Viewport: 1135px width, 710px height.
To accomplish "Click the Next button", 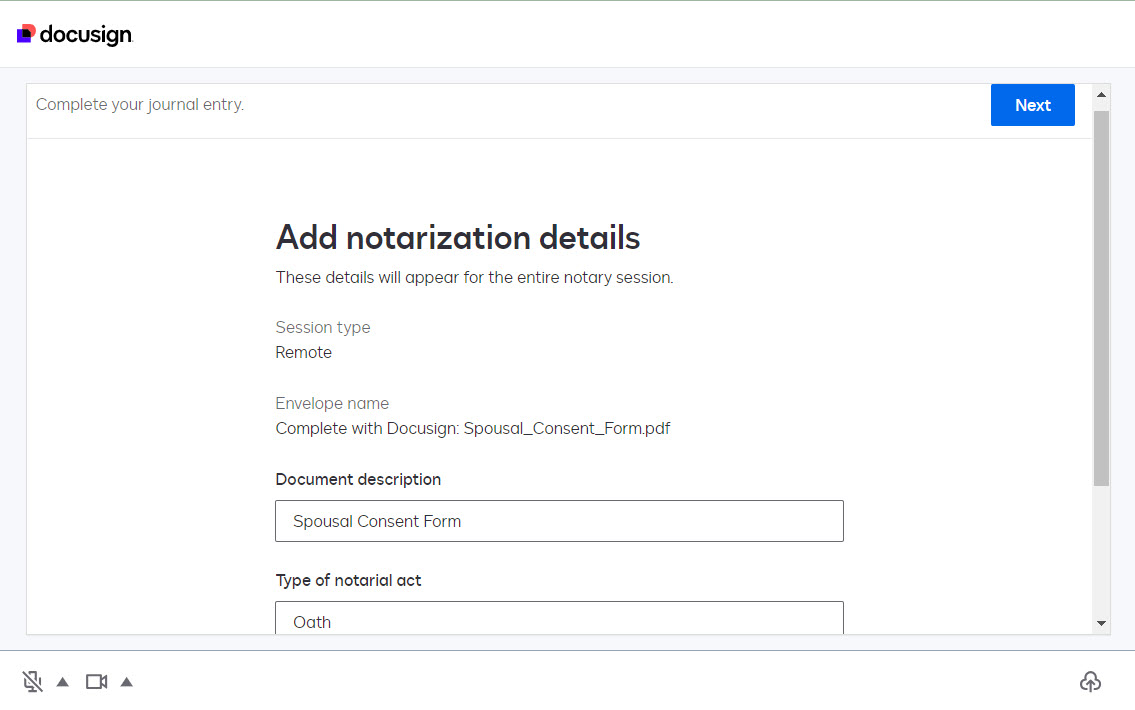I will [x=1032, y=105].
